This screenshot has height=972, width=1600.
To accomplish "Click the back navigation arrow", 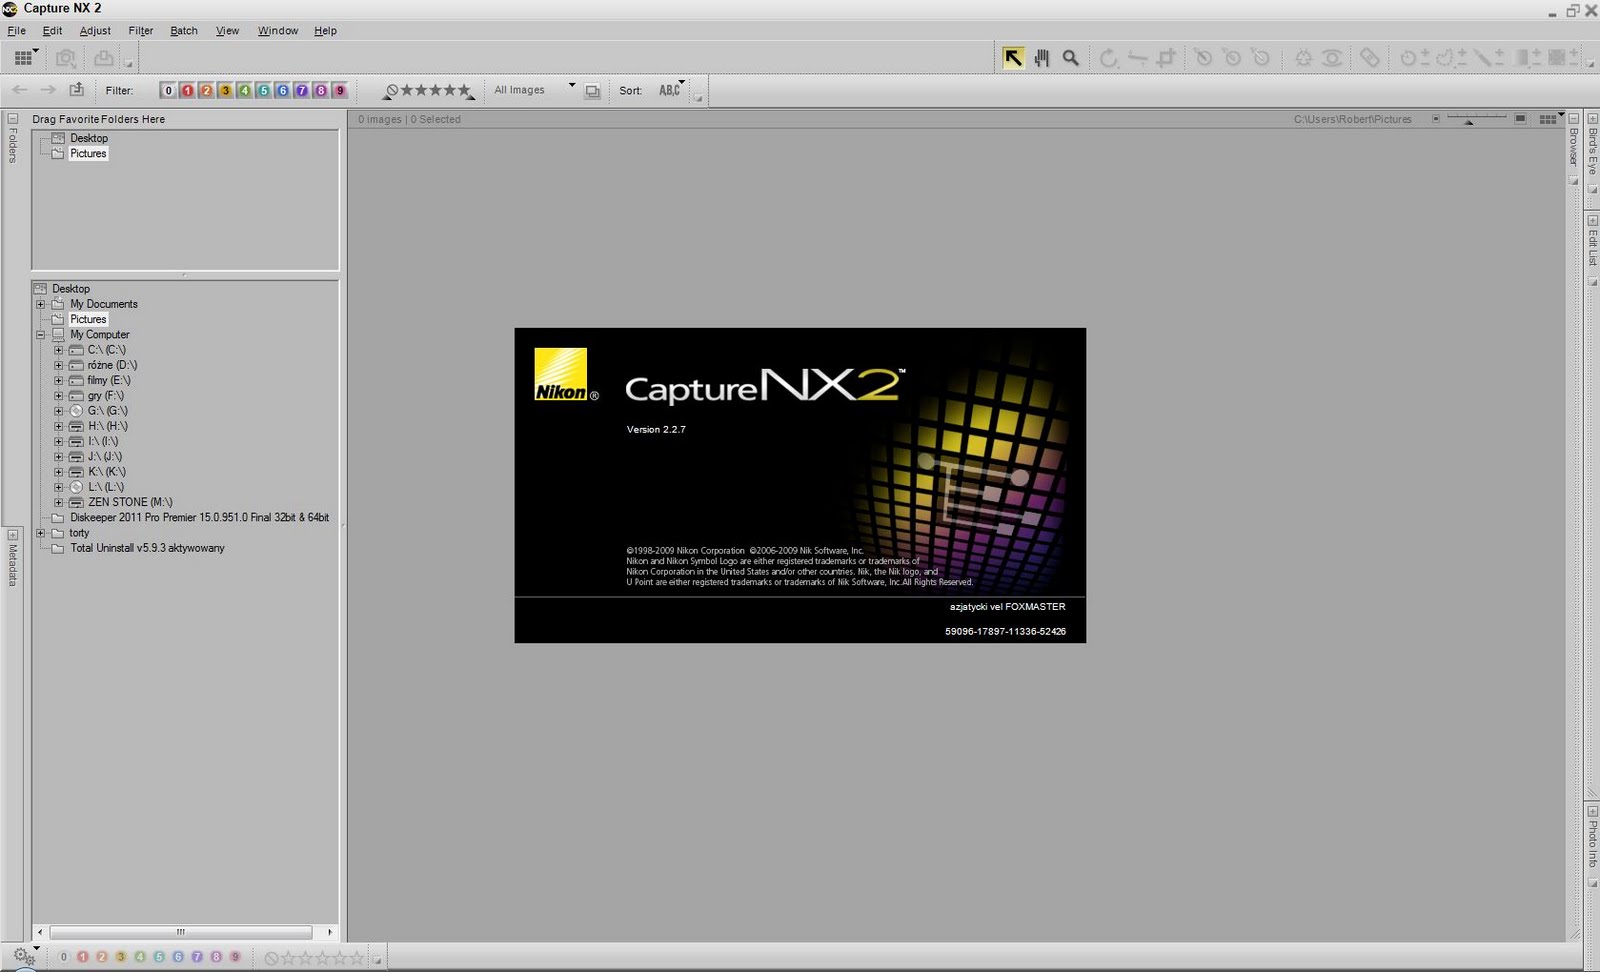I will 20,90.
